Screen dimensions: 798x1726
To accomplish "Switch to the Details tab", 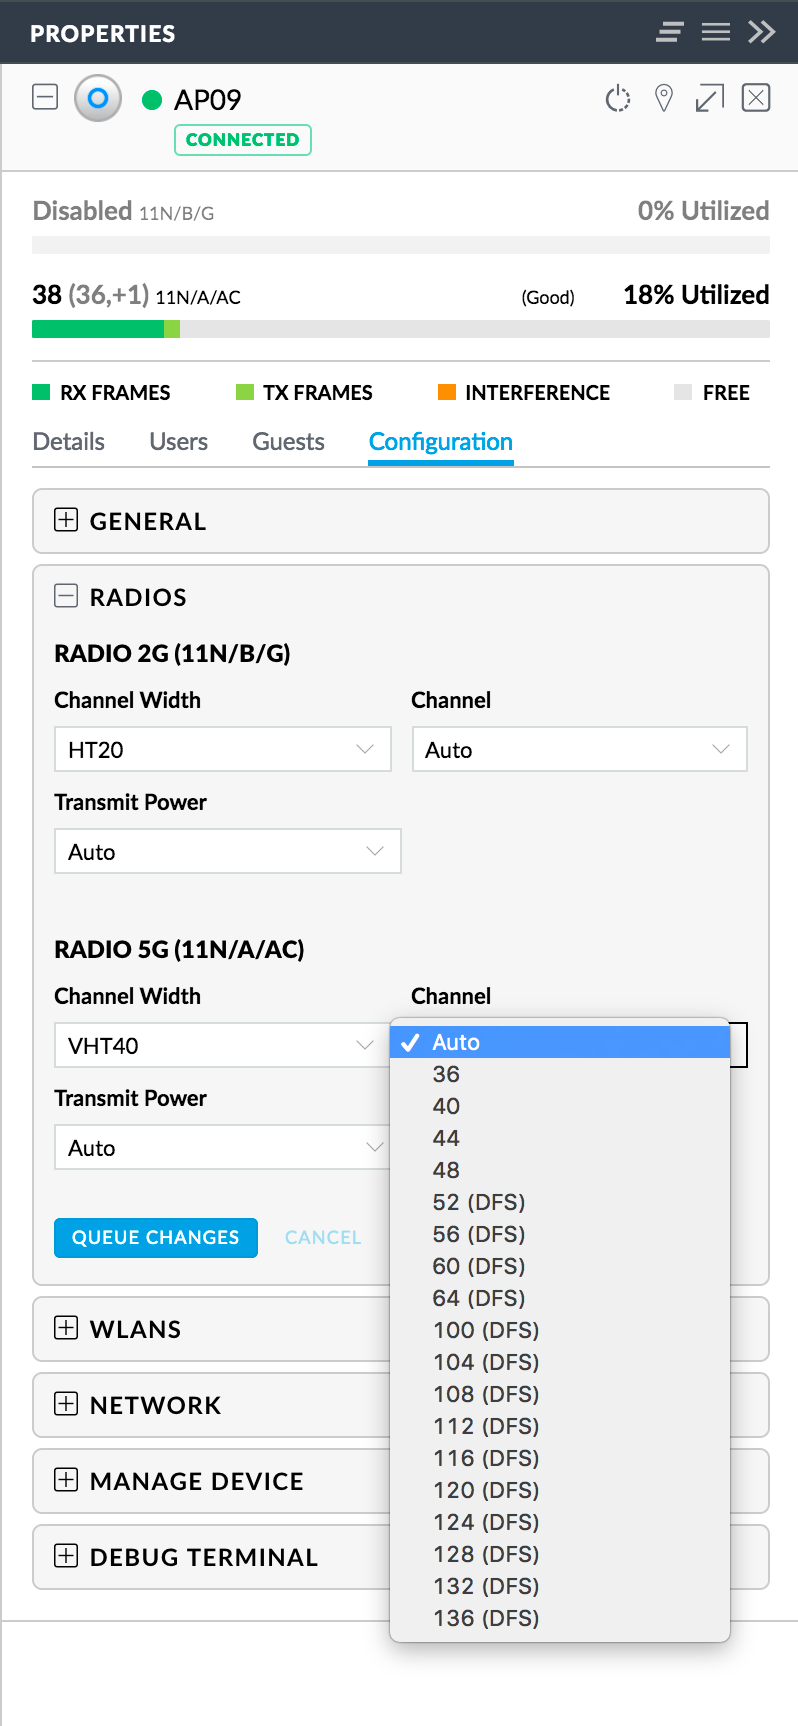I will point(68,442).
